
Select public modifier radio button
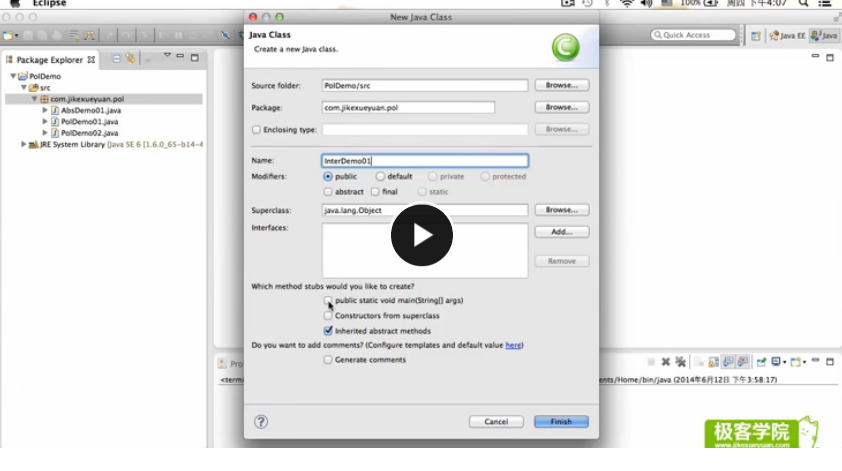pos(328,176)
